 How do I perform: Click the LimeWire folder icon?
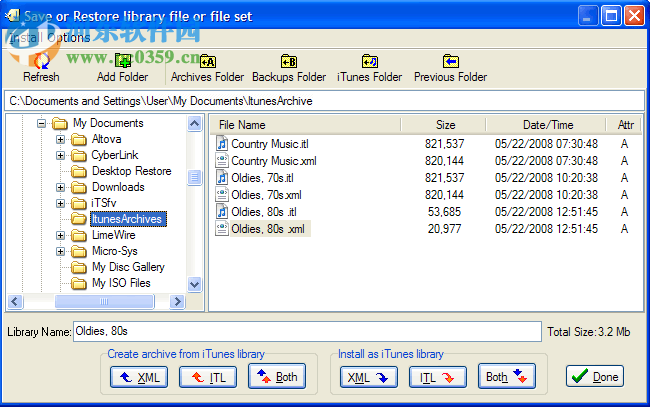click(78, 235)
